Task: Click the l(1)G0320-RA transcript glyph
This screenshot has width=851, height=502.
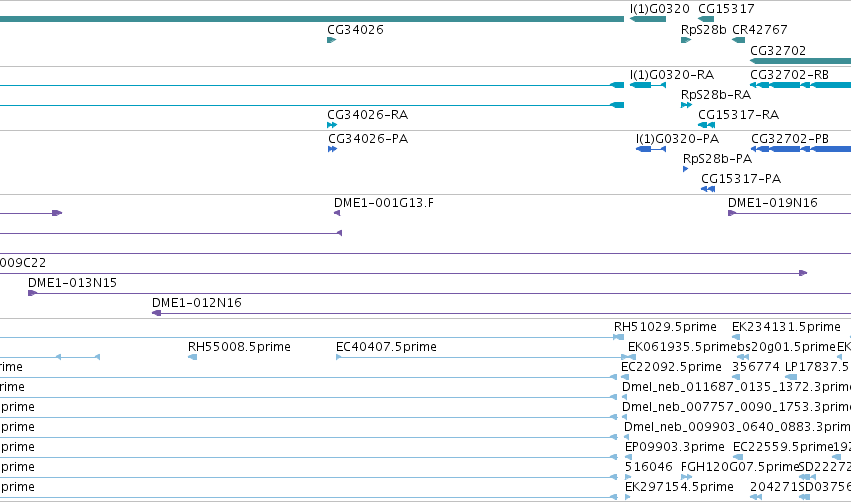Action: 647,85
